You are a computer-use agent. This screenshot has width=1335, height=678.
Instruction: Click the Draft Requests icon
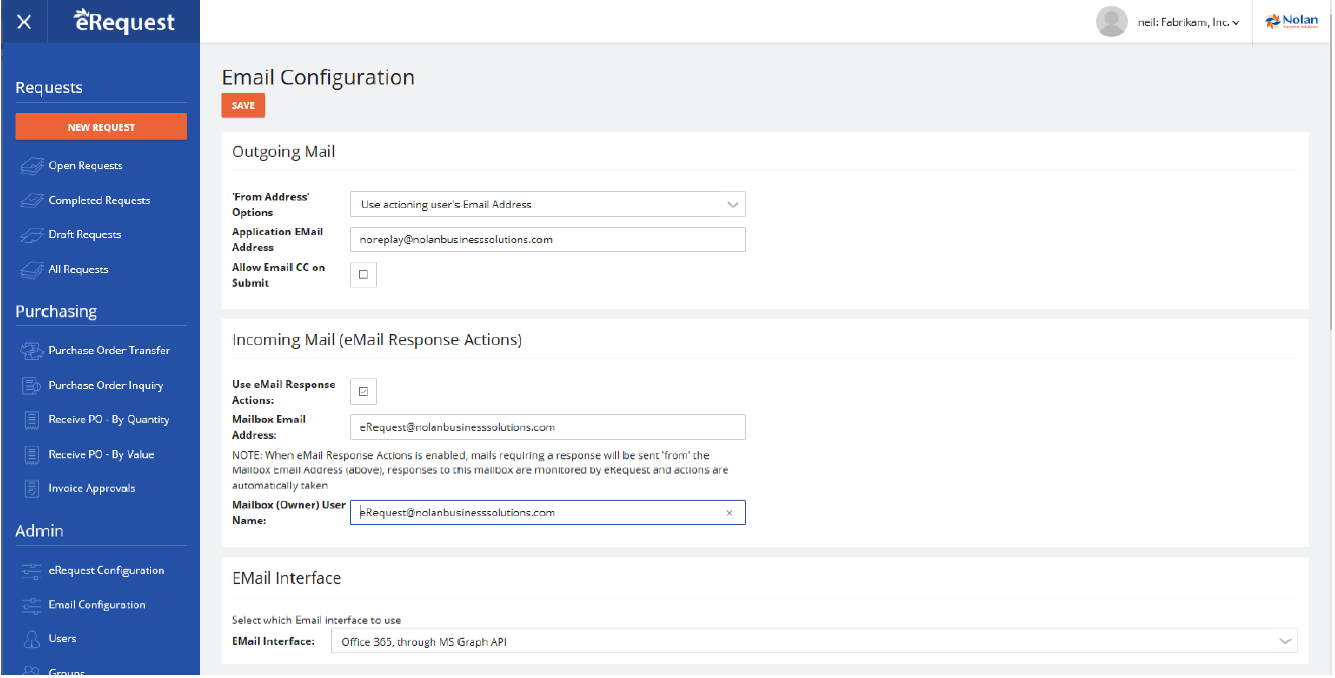32,235
